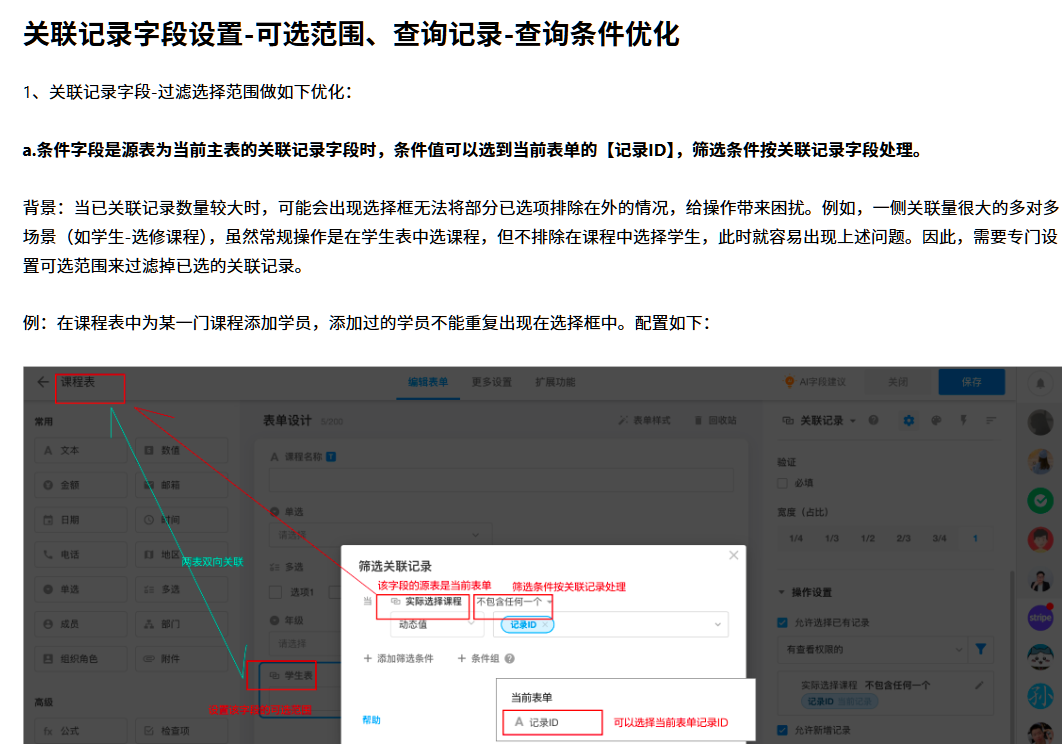
Task: Click the 课程名称 input box
Action: coord(502,481)
